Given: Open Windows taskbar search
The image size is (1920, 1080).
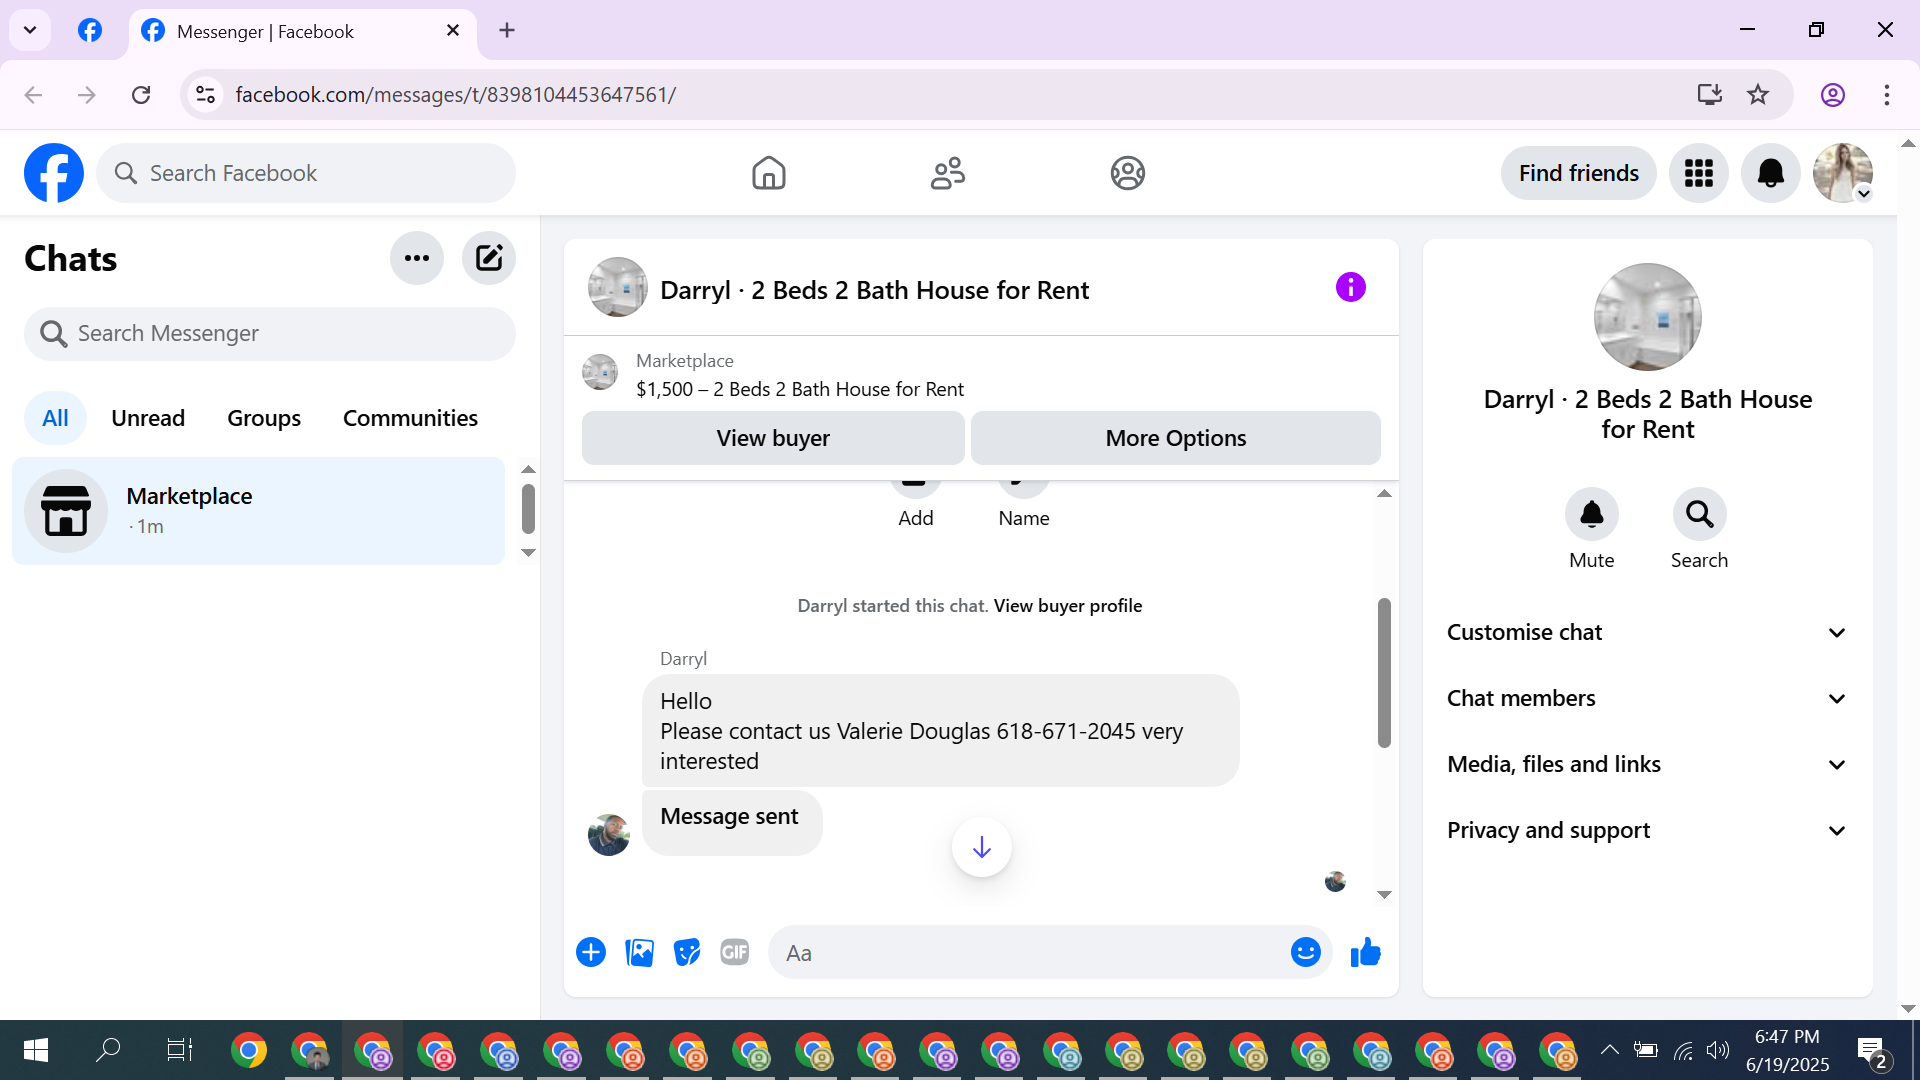Looking at the screenshot, I should [108, 1050].
